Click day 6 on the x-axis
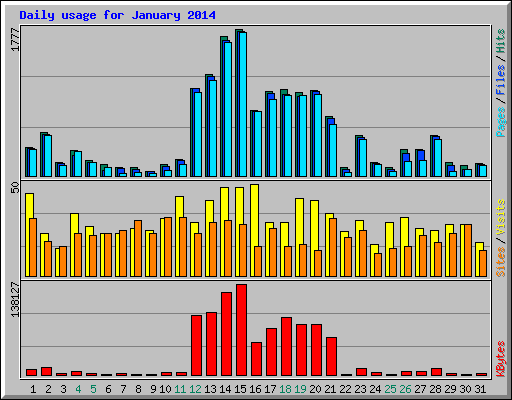The width and height of the screenshot is (512, 400). pos(108,389)
